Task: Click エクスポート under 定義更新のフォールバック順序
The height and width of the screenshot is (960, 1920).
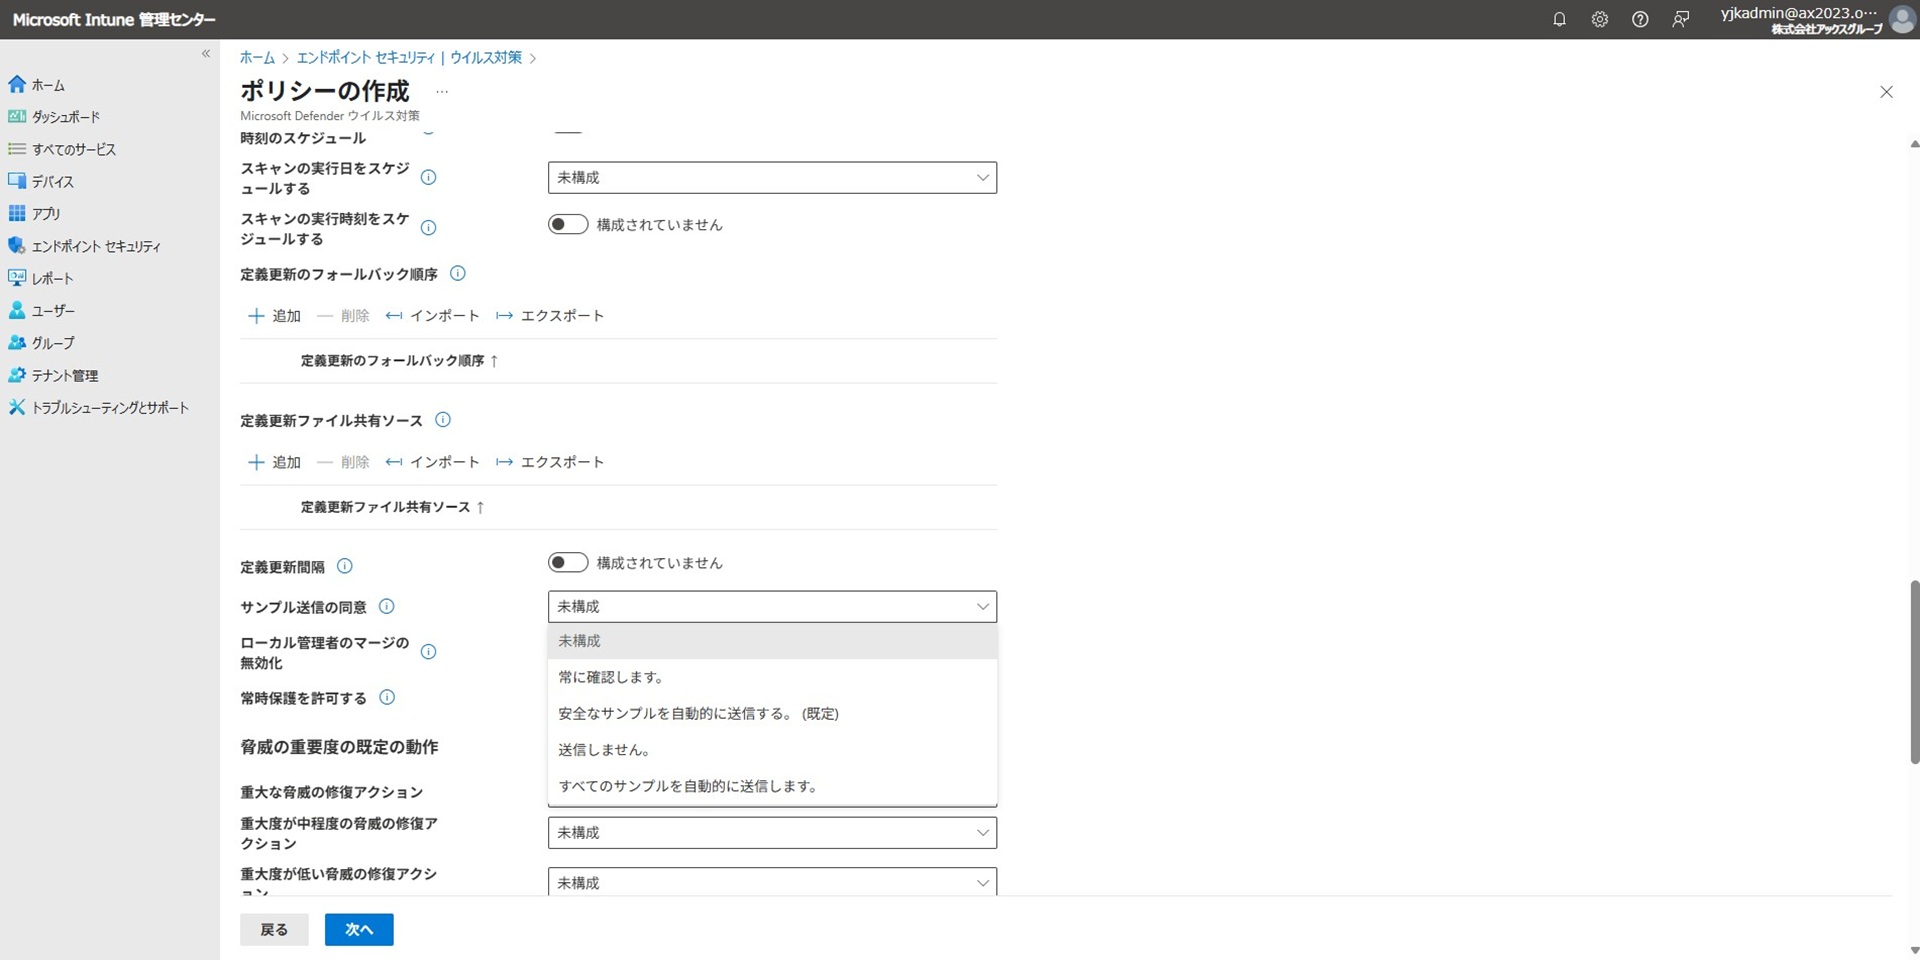Action: click(x=550, y=316)
